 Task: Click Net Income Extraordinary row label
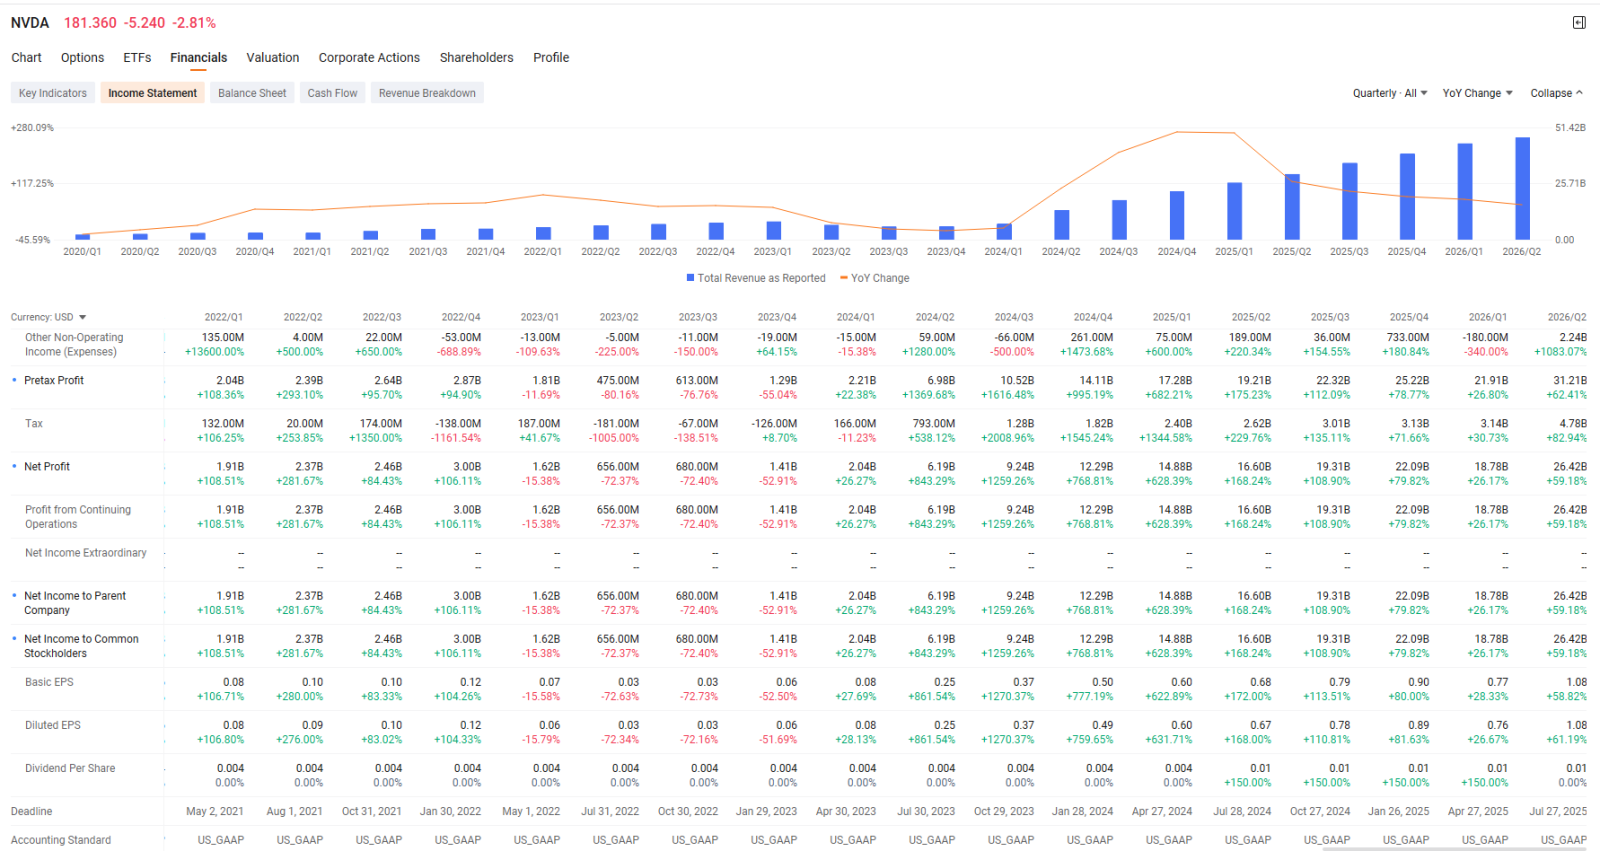[x=86, y=553]
